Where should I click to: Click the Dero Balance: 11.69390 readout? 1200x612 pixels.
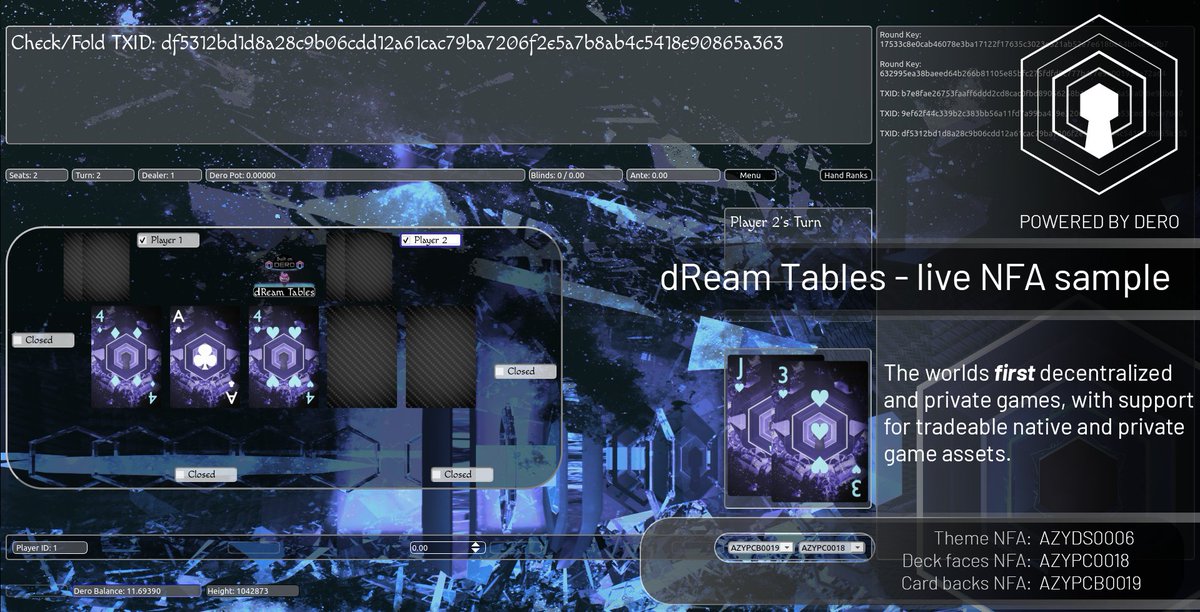pos(136,591)
